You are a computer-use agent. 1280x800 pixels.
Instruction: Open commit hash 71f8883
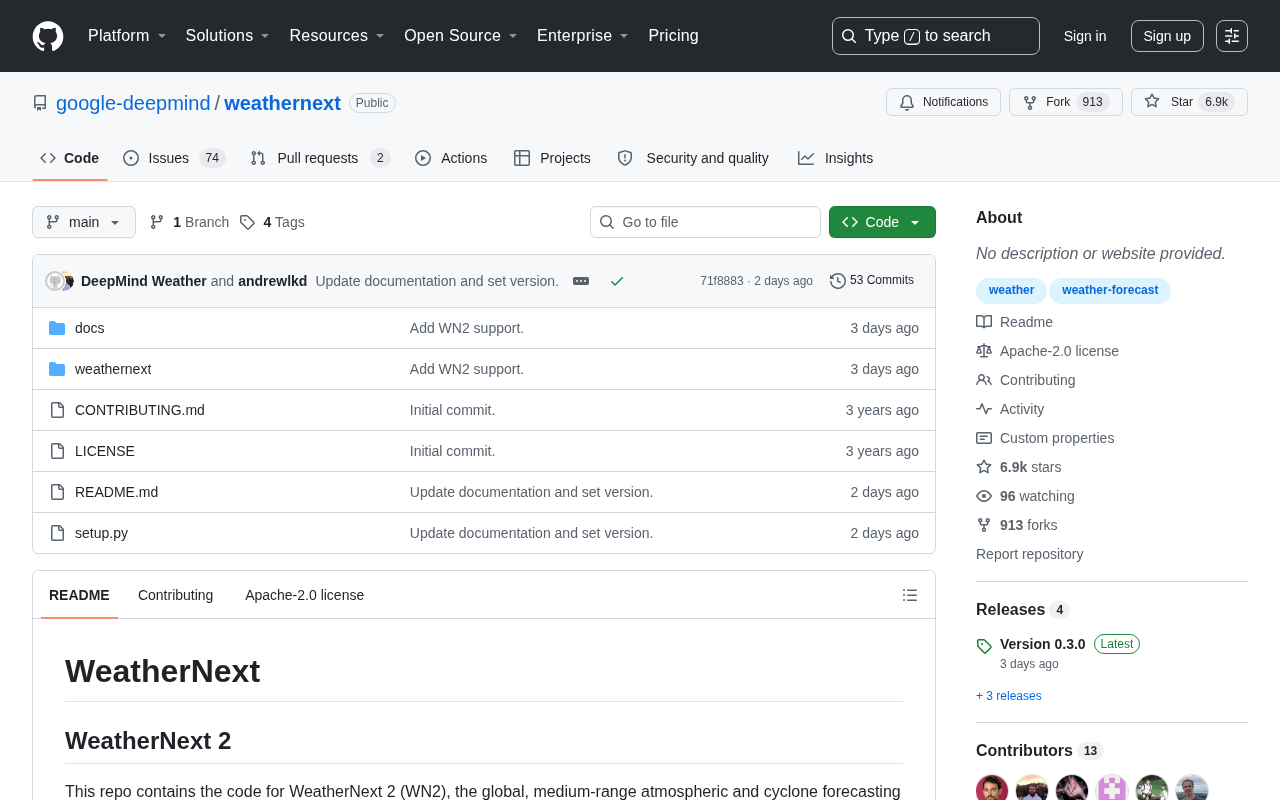pos(721,281)
